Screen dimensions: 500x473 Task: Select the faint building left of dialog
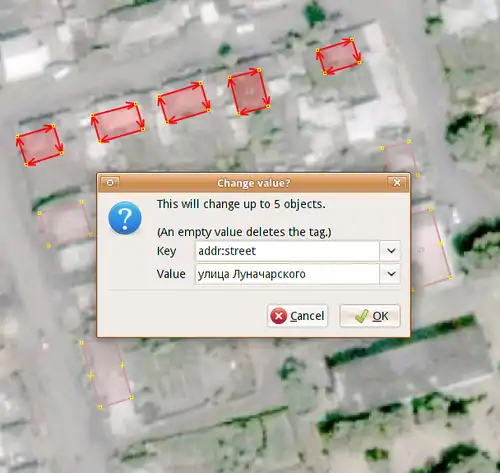tap(65, 223)
